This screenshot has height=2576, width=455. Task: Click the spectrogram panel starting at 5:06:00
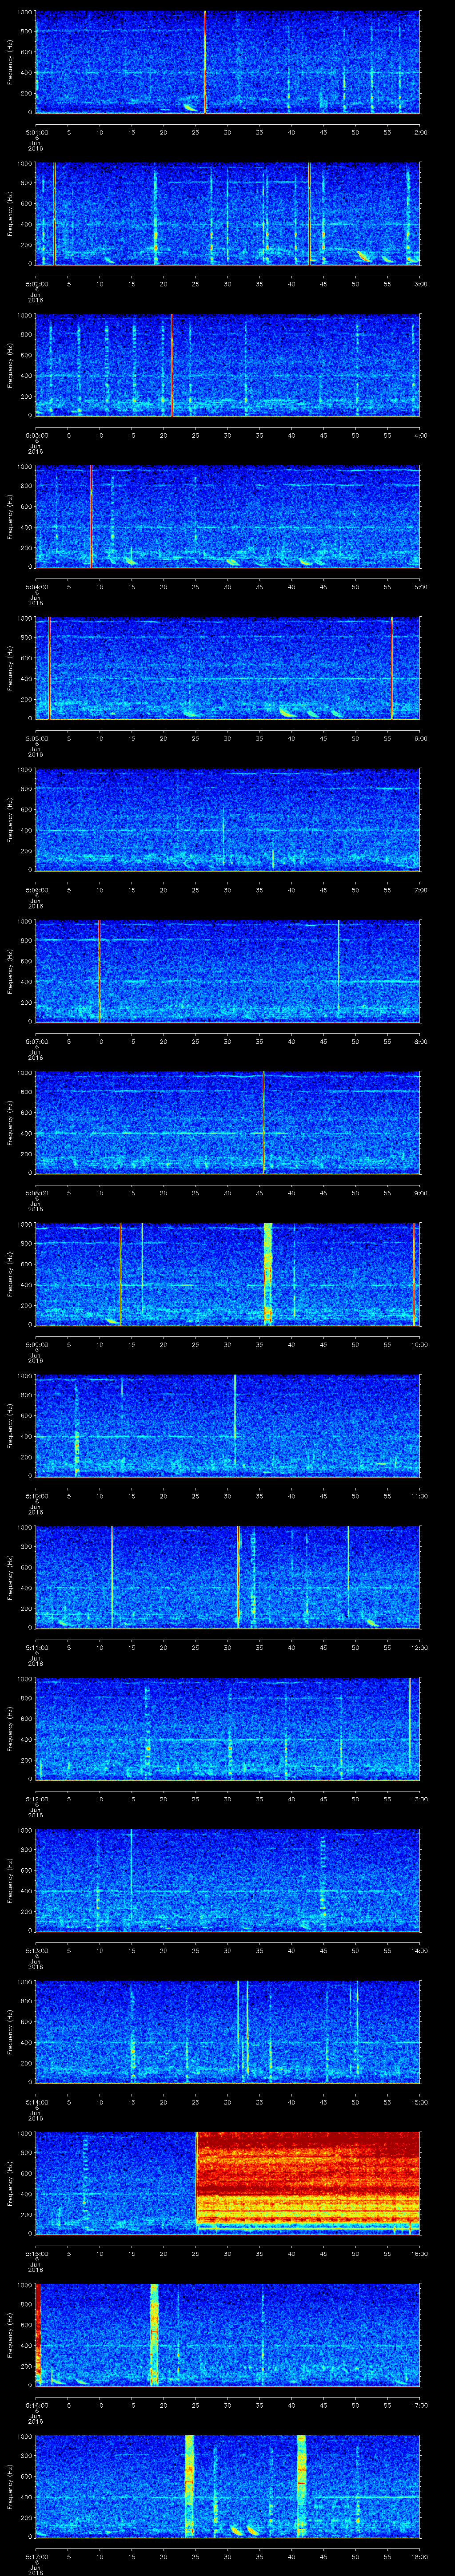click(227, 820)
